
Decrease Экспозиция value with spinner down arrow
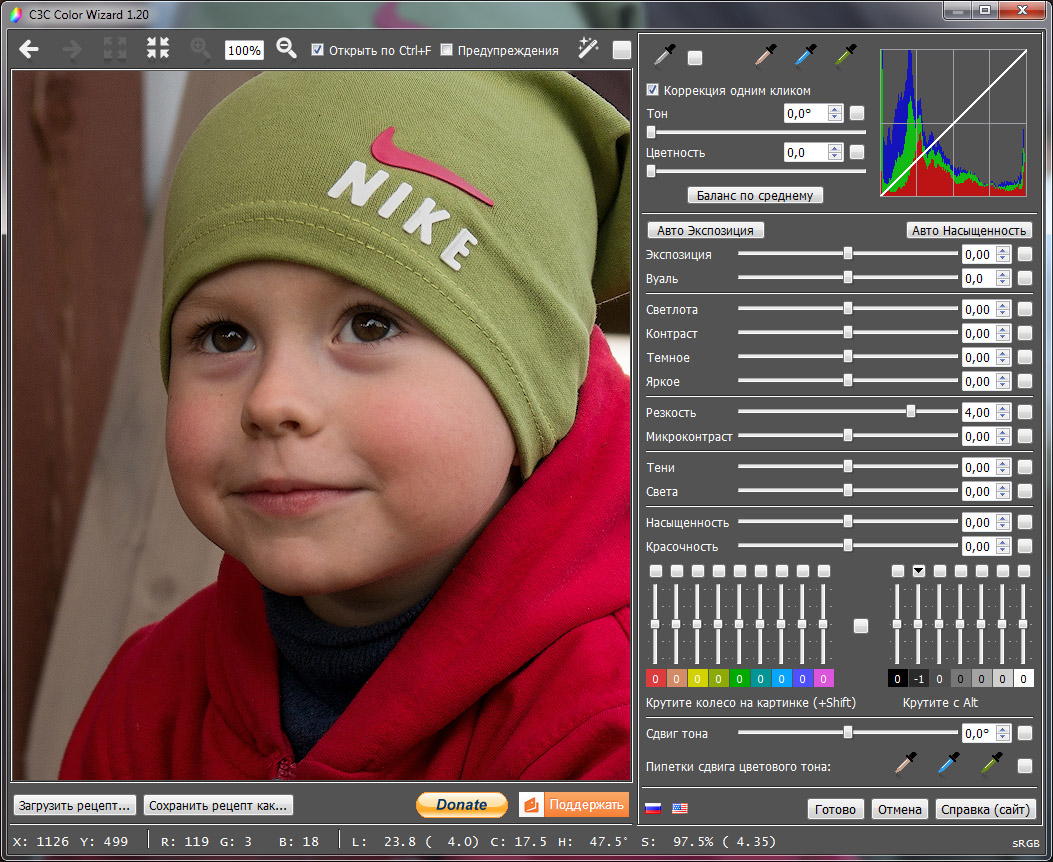pos(1004,259)
